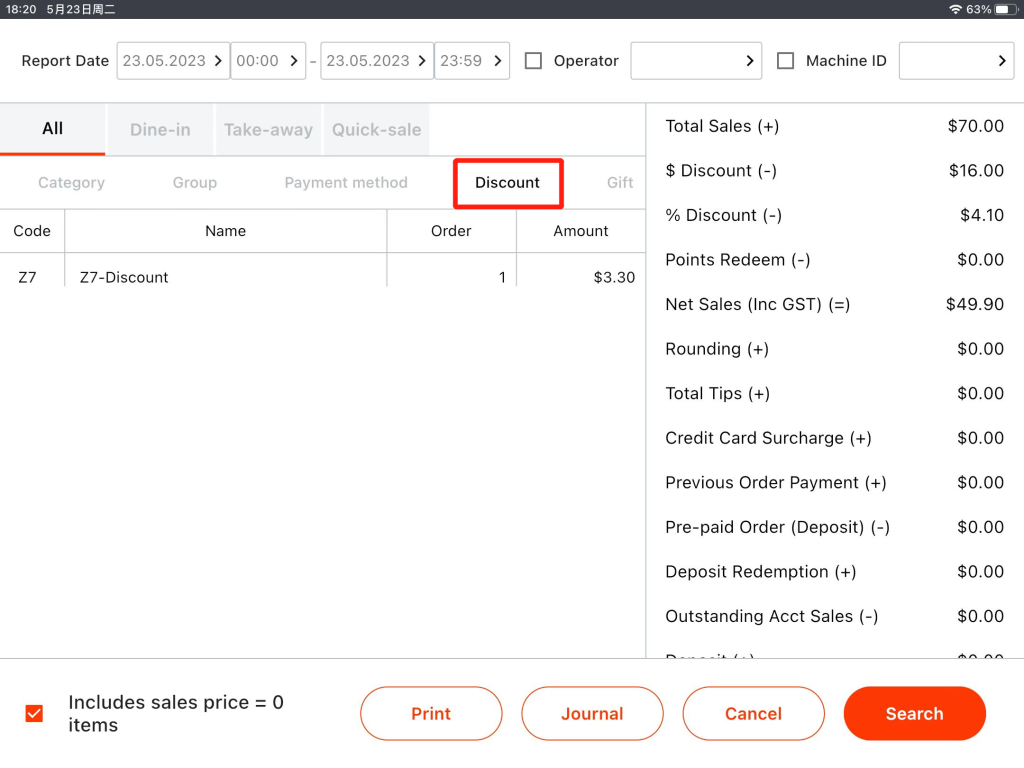Expand the Machine ID dropdown list
This screenshot has height=768, width=1024.
click(956, 61)
